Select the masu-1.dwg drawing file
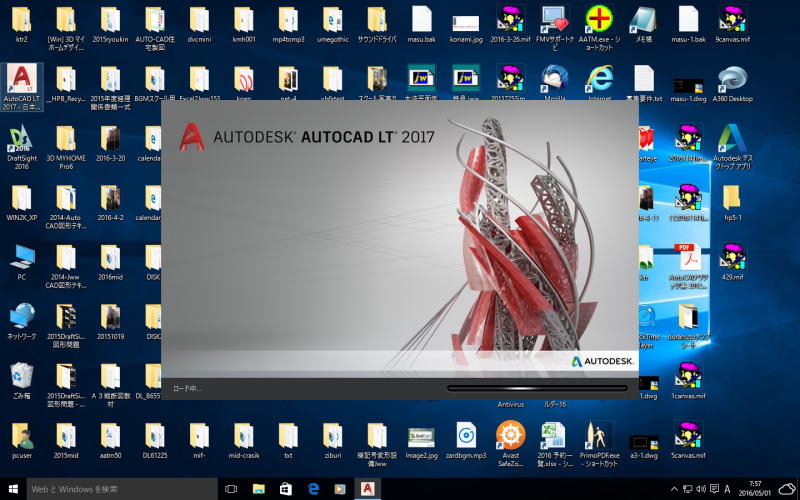Image resolution: width=800 pixels, height=500 pixels. 688,90
